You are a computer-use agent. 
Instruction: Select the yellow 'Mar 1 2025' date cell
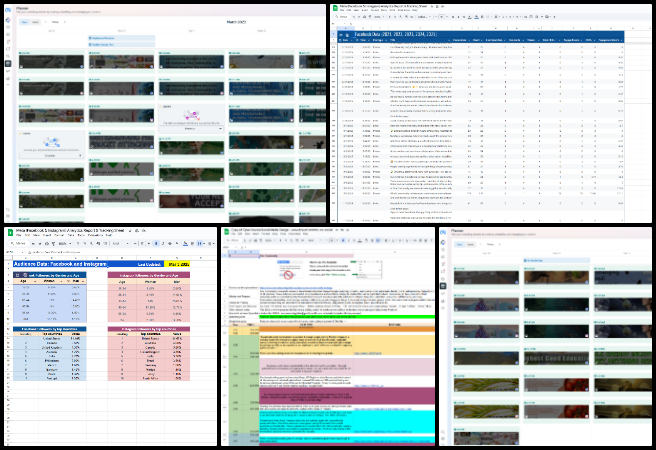click(x=177, y=264)
